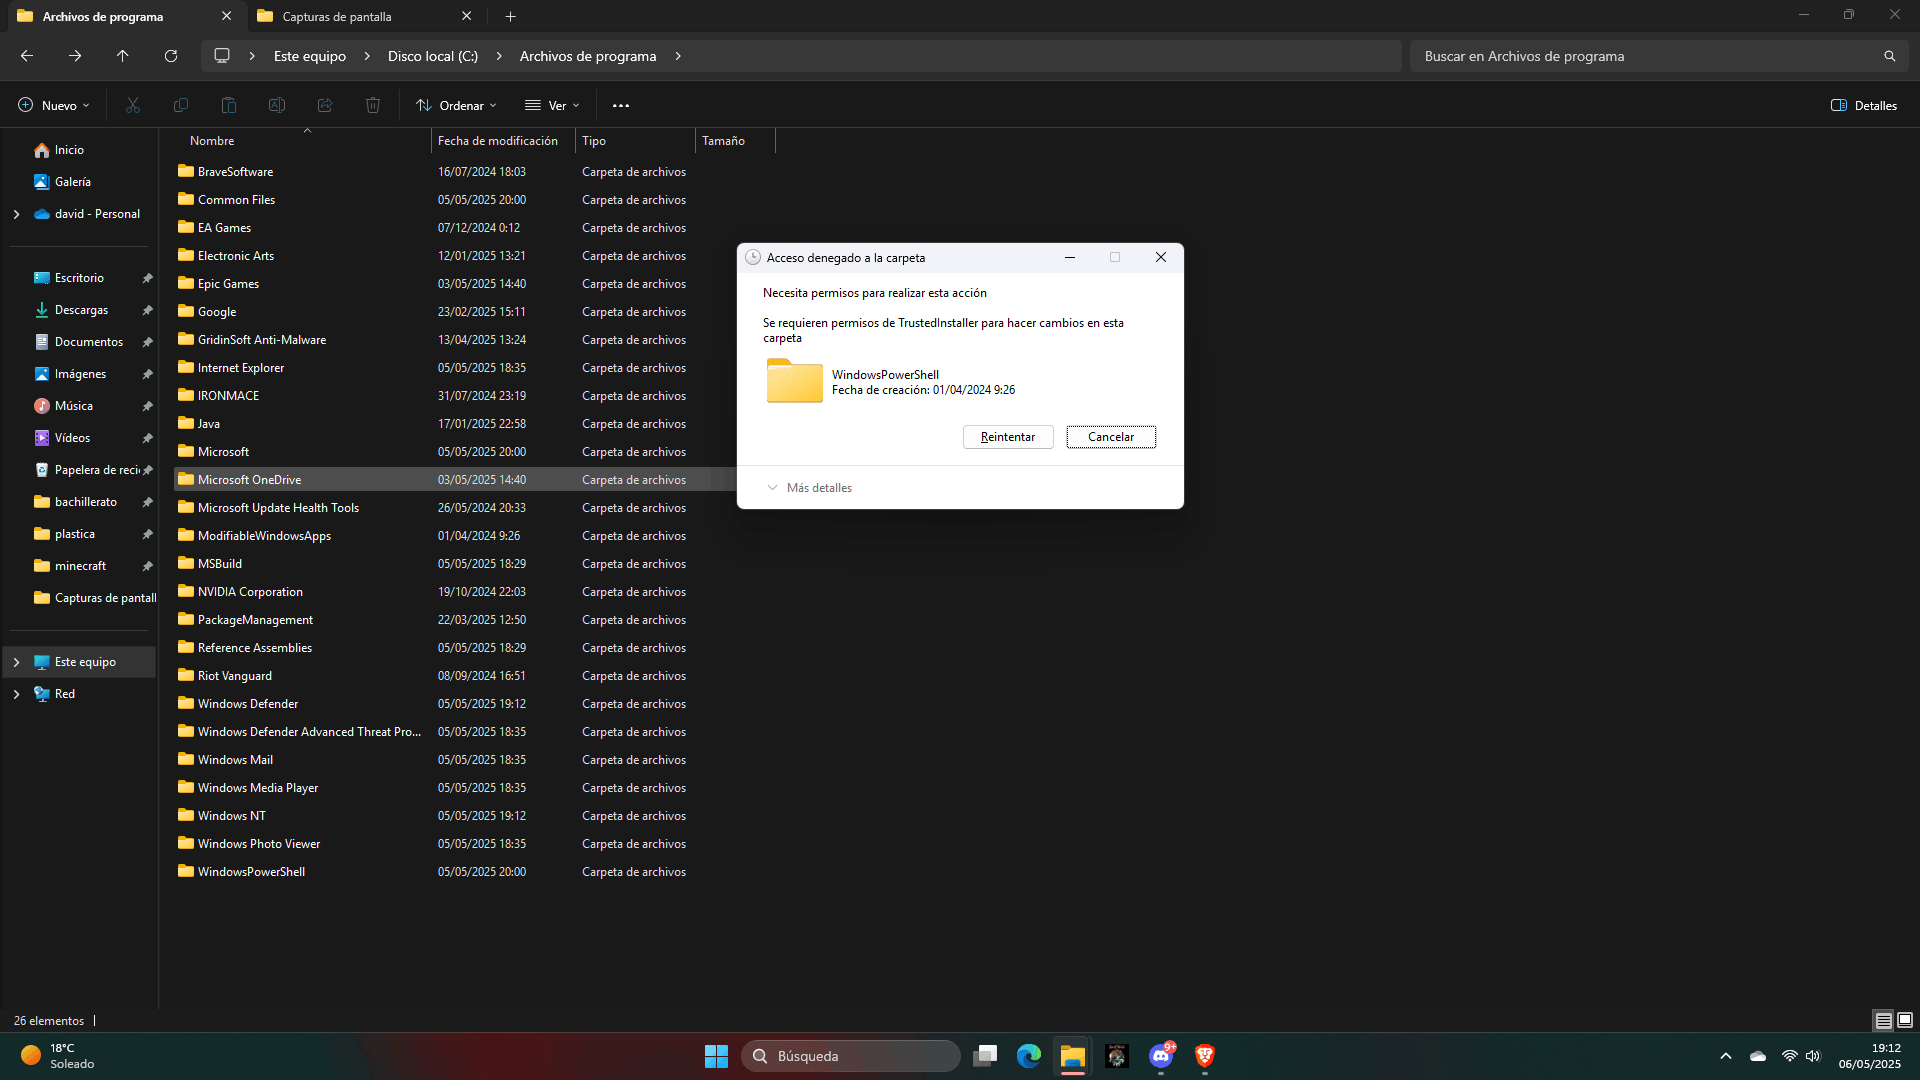The image size is (1920, 1080).
Task: Open the Ver dropdown
Action: [x=552, y=105]
